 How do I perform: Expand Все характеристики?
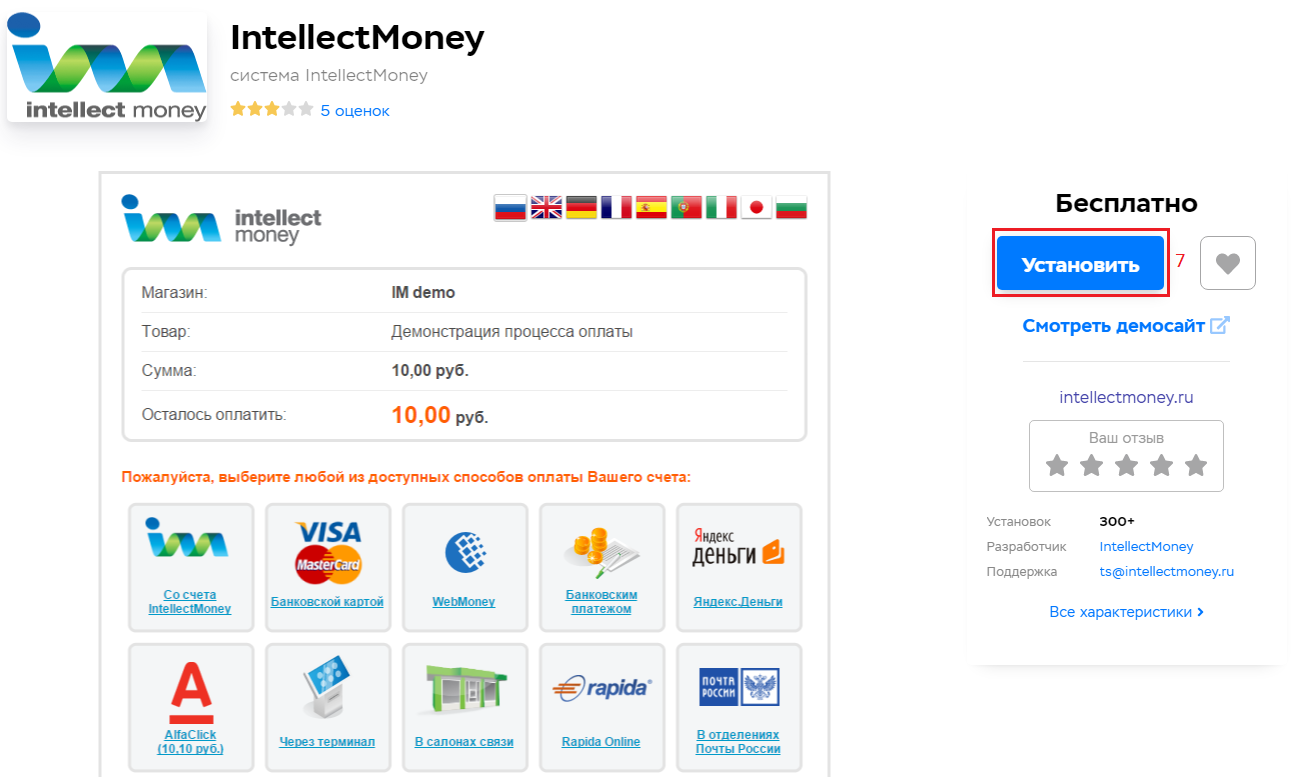1126,611
